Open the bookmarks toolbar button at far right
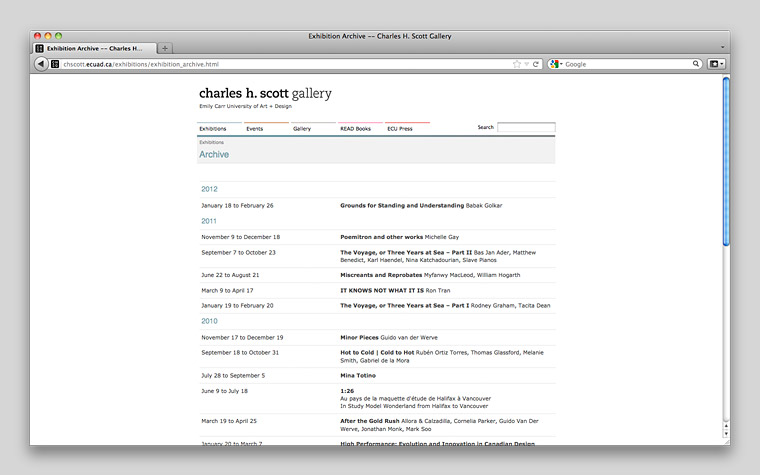The height and width of the screenshot is (475, 760). pyautogui.click(x=716, y=64)
